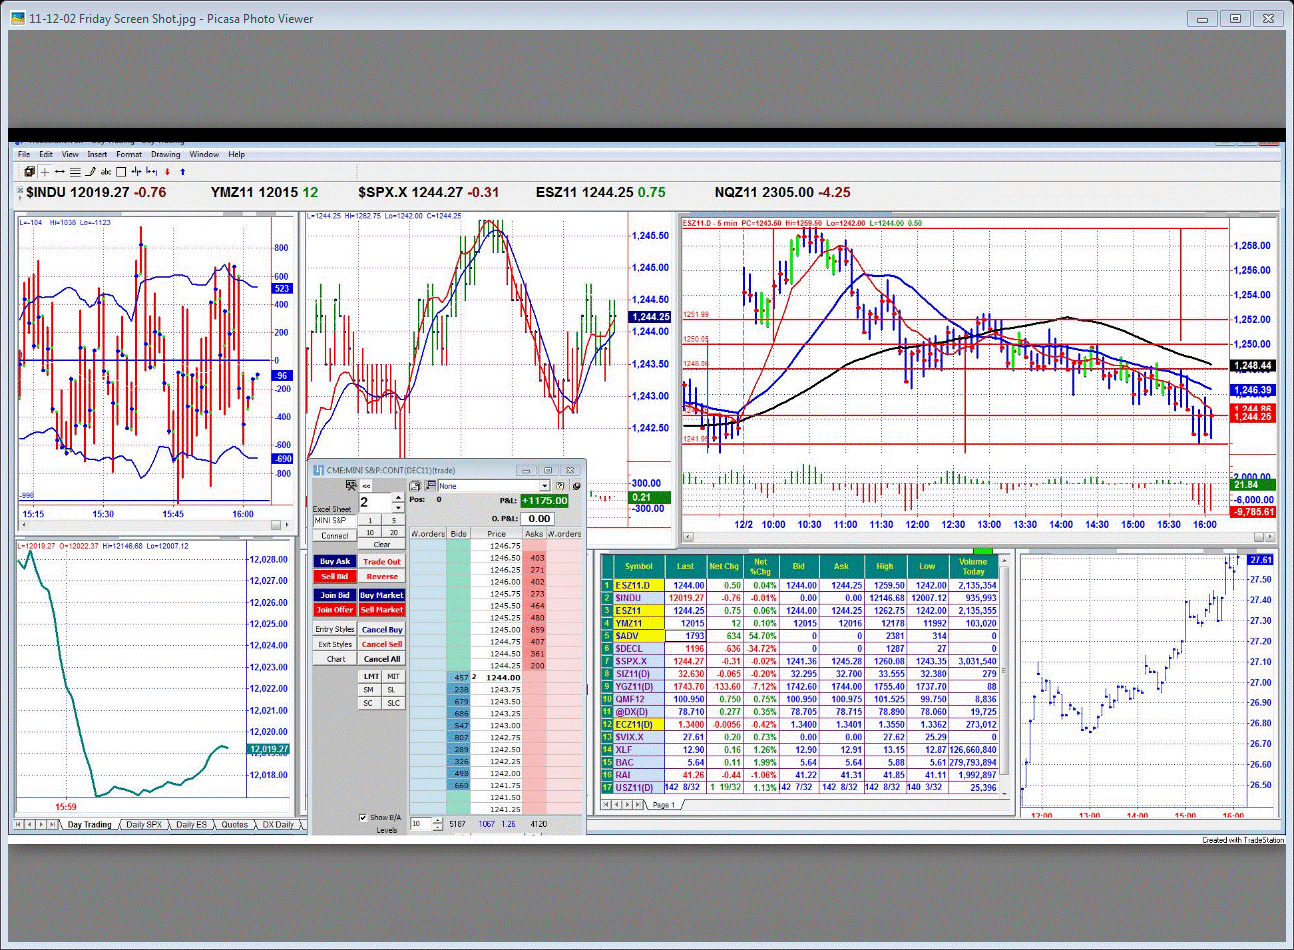Decrease order quantity with down spinner
The height and width of the screenshot is (950, 1294).
(x=398, y=506)
